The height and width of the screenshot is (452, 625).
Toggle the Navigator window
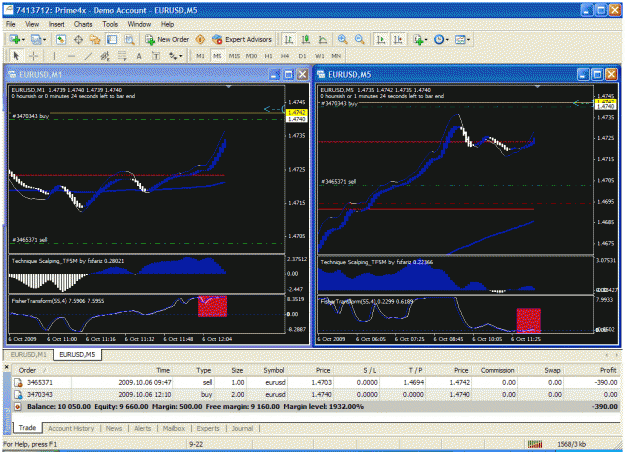click(x=95, y=39)
